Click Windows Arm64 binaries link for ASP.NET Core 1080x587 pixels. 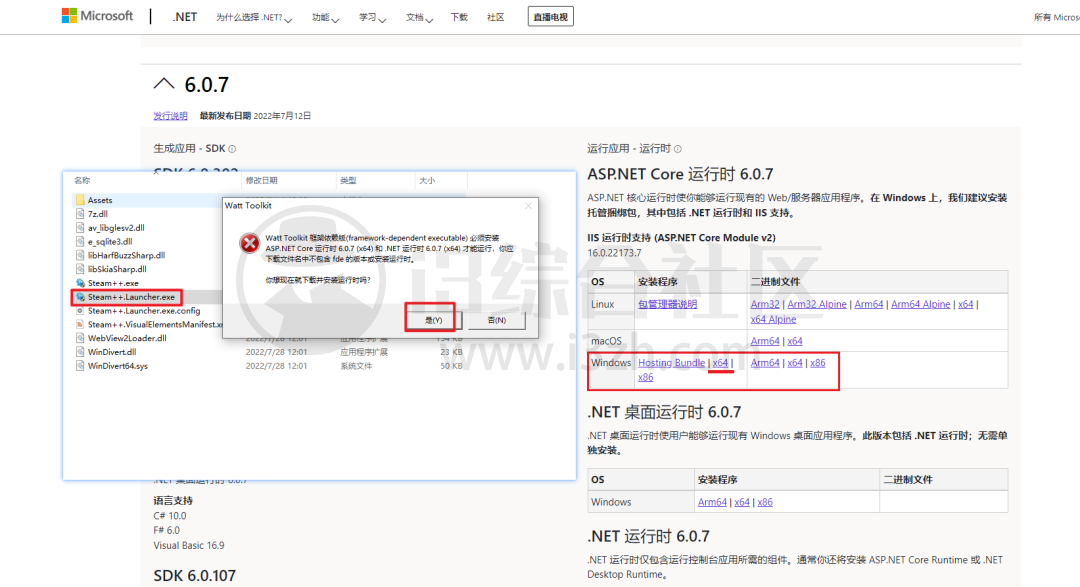(765, 362)
